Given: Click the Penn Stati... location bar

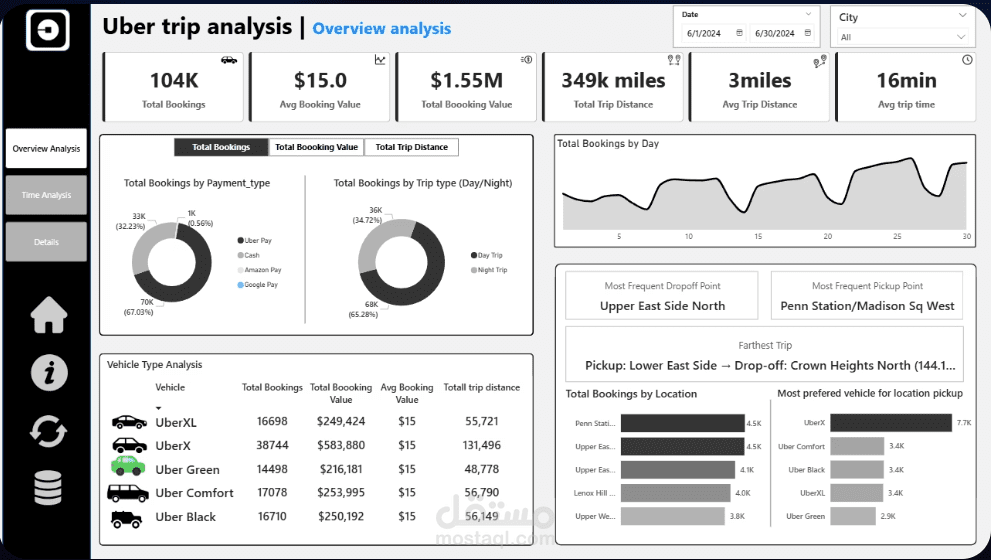Looking at the screenshot, I should [683, 423].
